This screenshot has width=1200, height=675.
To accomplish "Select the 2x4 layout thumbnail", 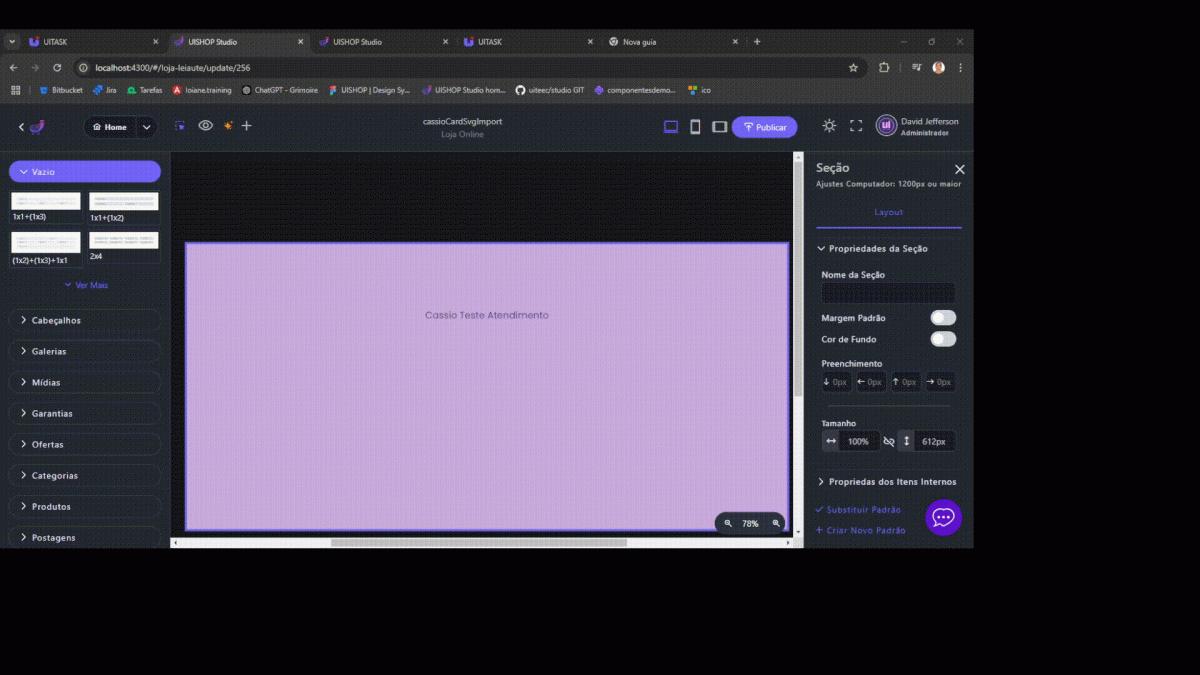I will click(124, 242).
